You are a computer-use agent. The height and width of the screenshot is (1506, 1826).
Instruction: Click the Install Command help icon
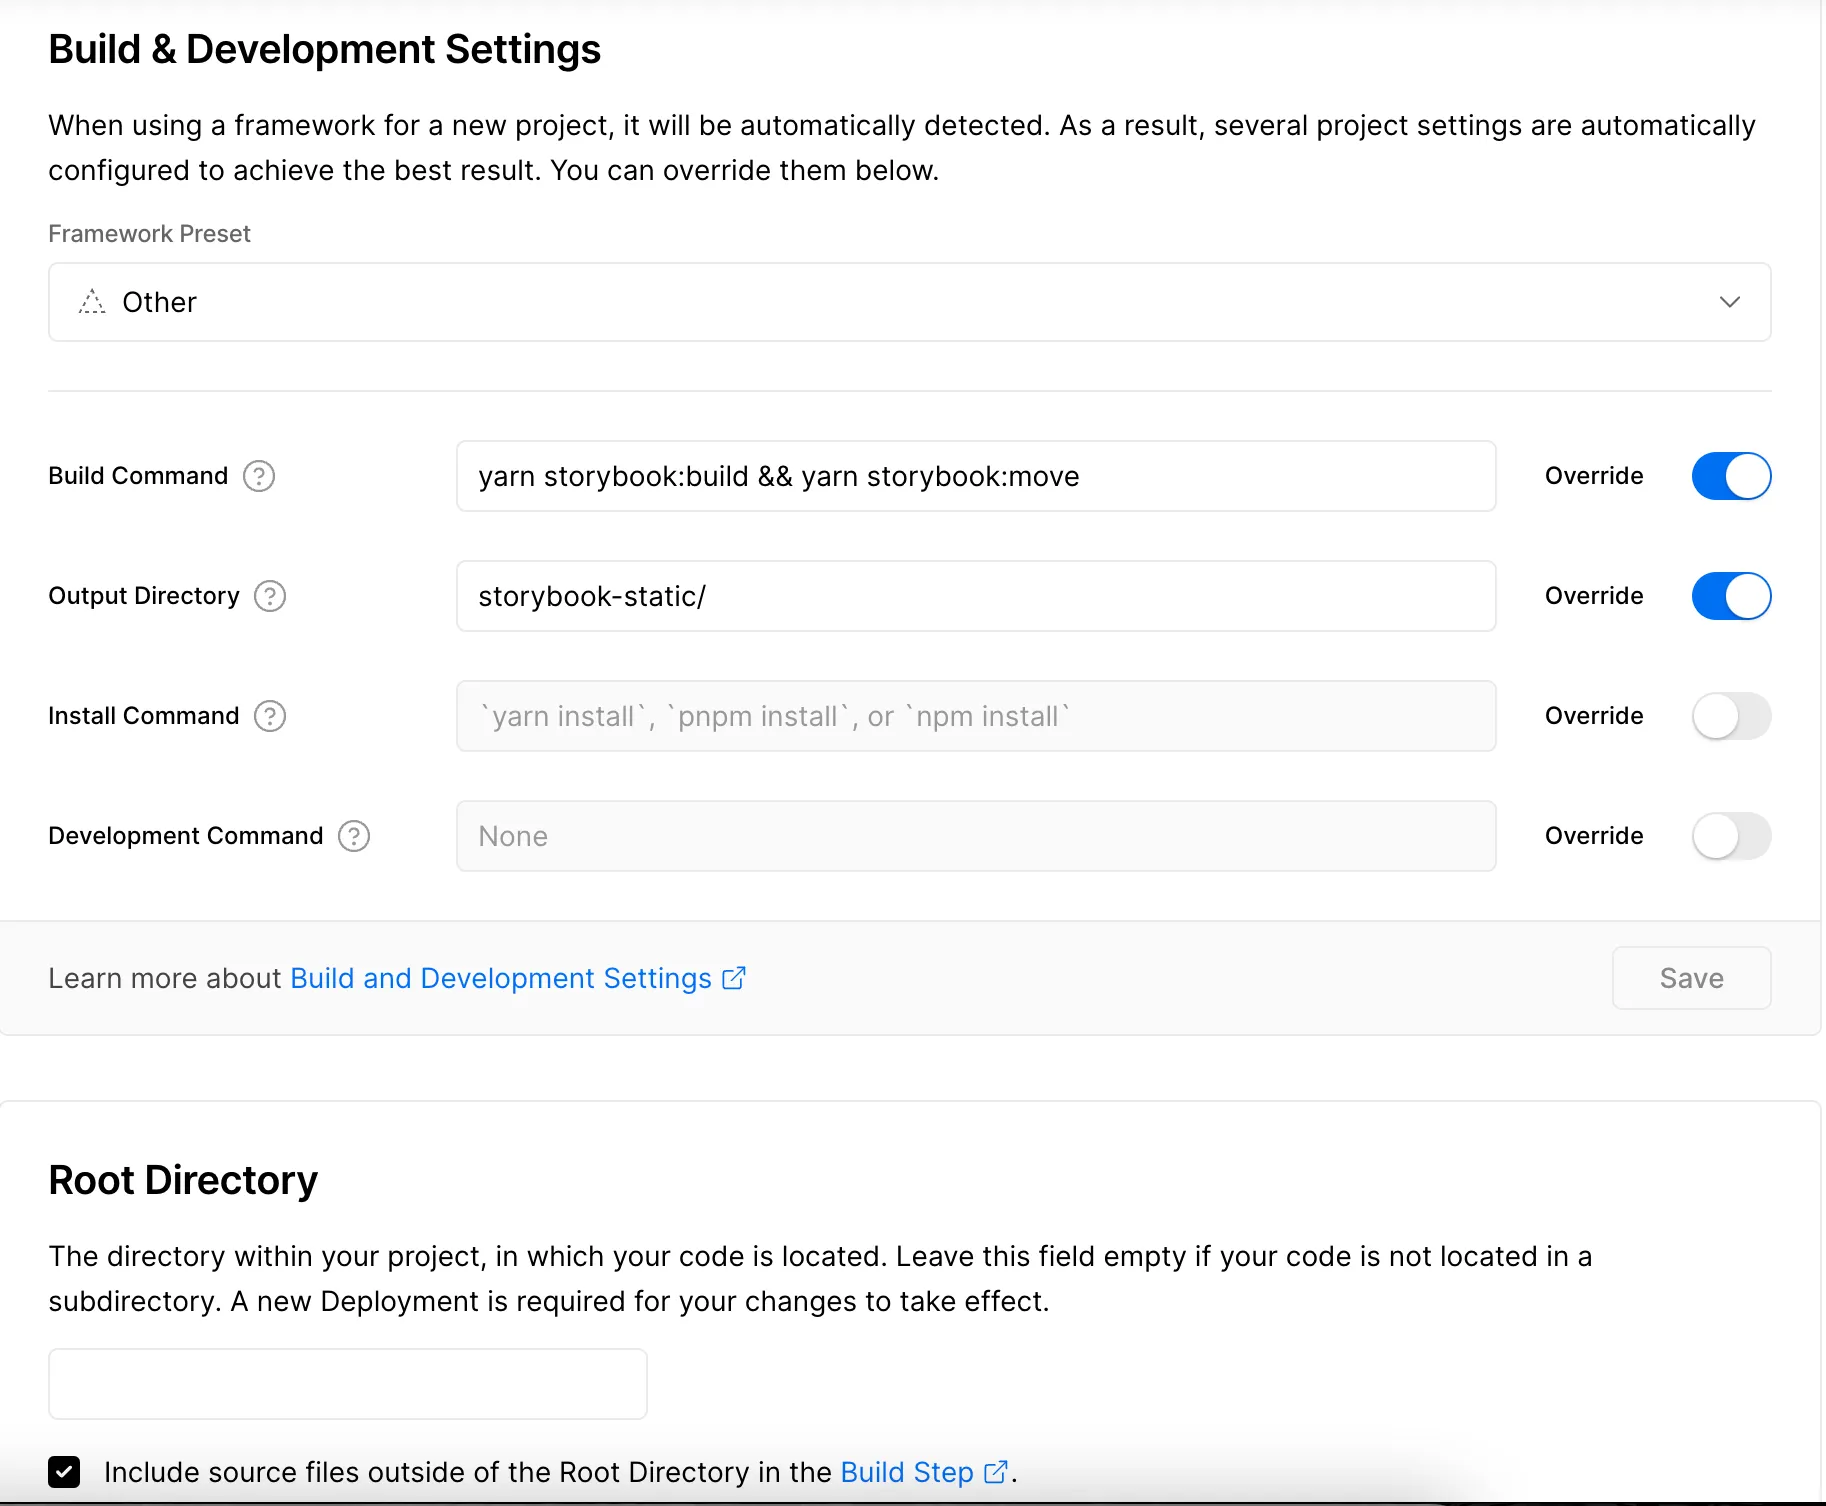click(270, 716)
